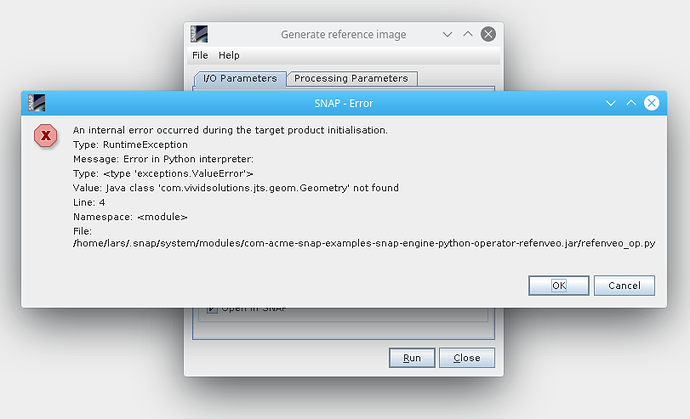Click Run in Generate reference image window
The image size is (690, 419).
click(412, 358)
